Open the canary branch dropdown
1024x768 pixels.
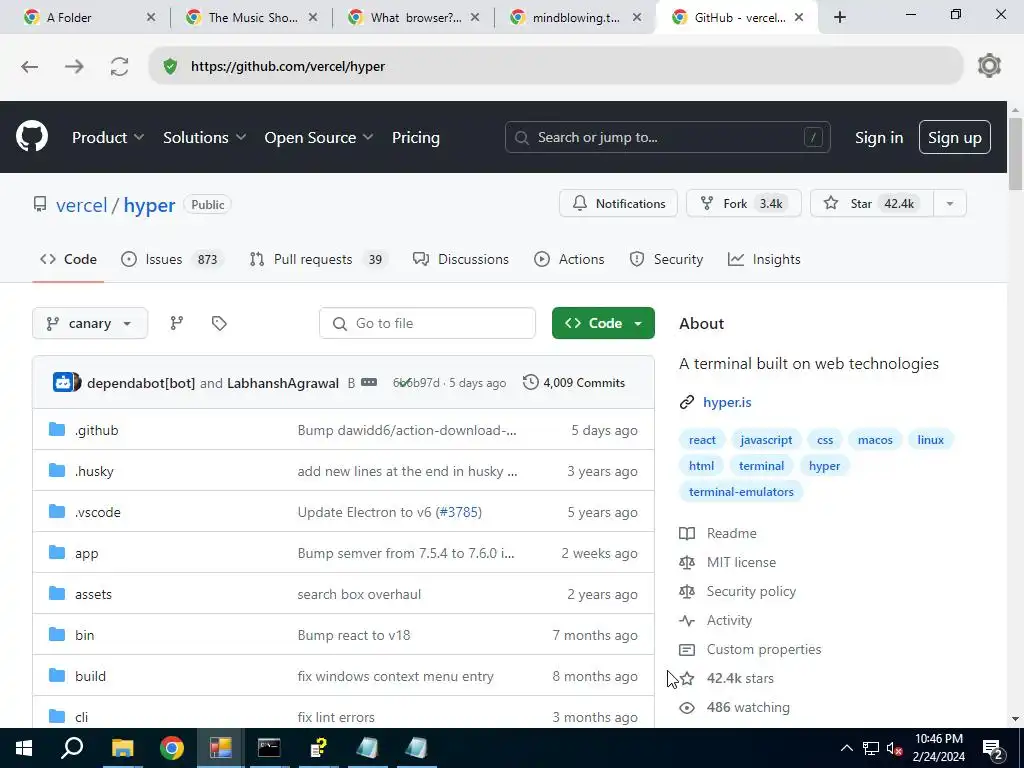[90, 323]
